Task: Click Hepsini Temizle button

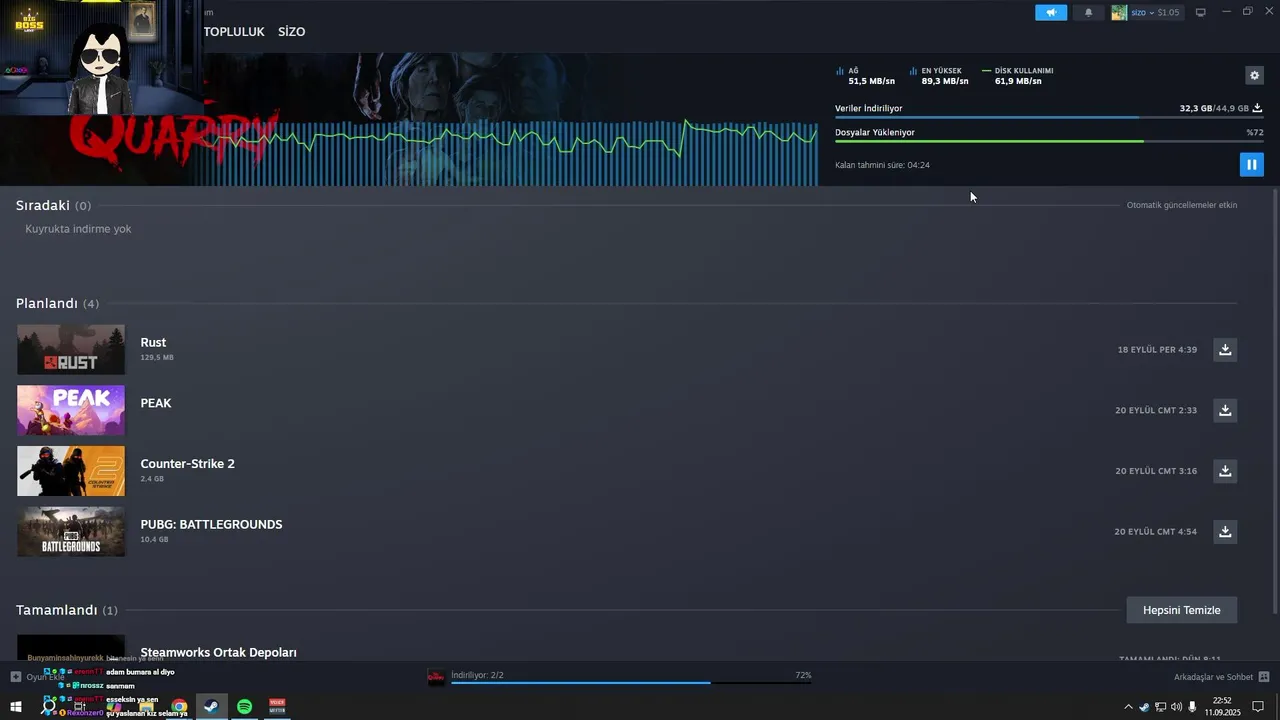Action: point(1182,610)
